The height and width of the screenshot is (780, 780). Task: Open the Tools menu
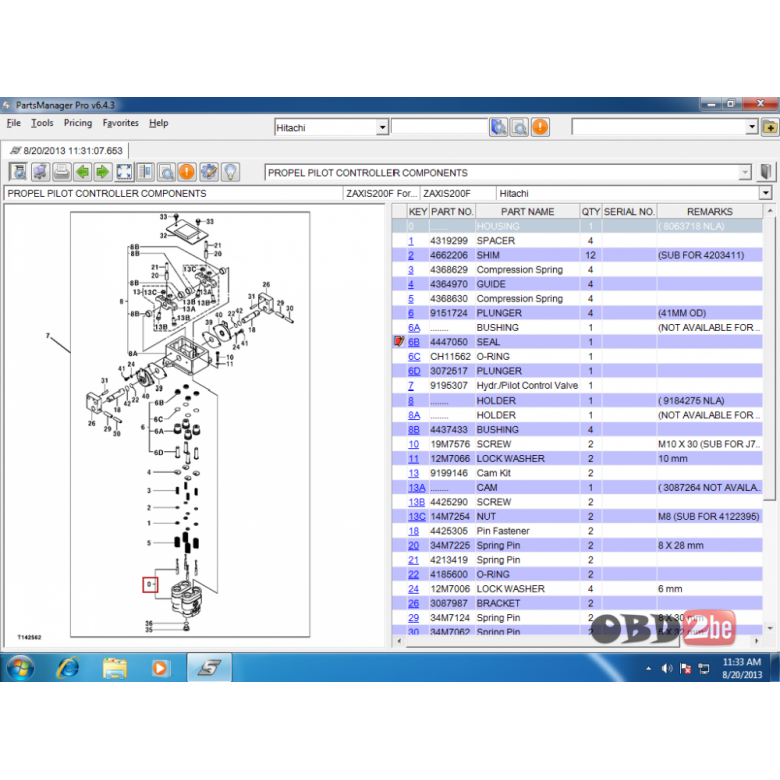coord(42,123)
